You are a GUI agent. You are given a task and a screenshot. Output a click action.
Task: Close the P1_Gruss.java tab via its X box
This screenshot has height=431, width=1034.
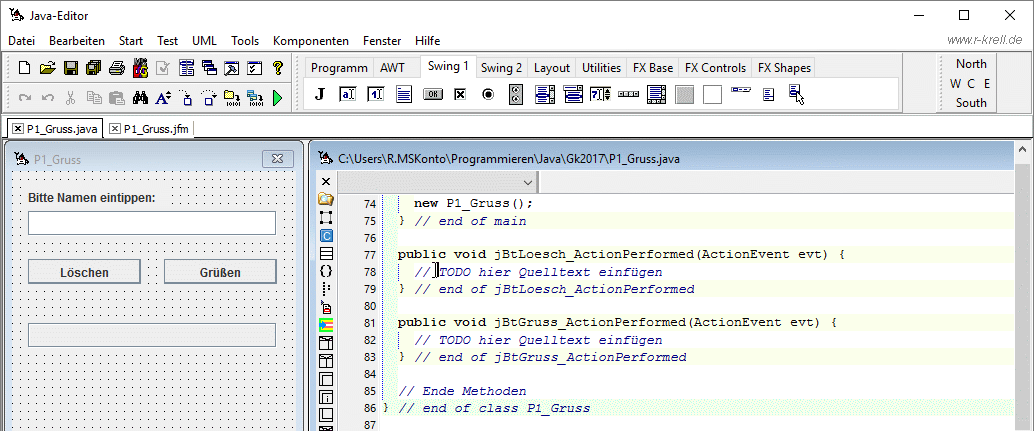click(x=18, y=129)
